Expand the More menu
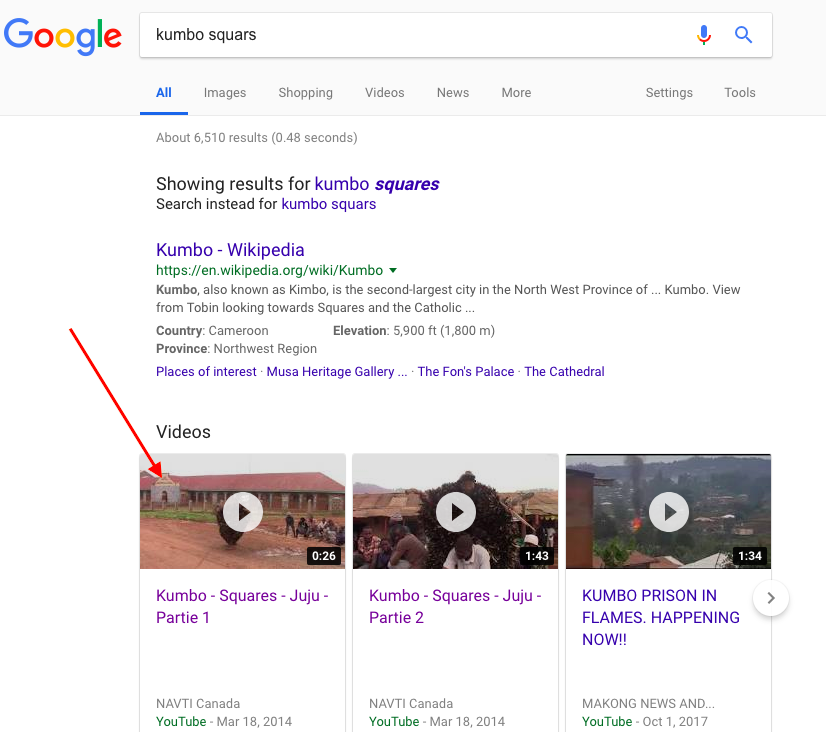Viewport: 826px width, 732px height. click(516, 93)
